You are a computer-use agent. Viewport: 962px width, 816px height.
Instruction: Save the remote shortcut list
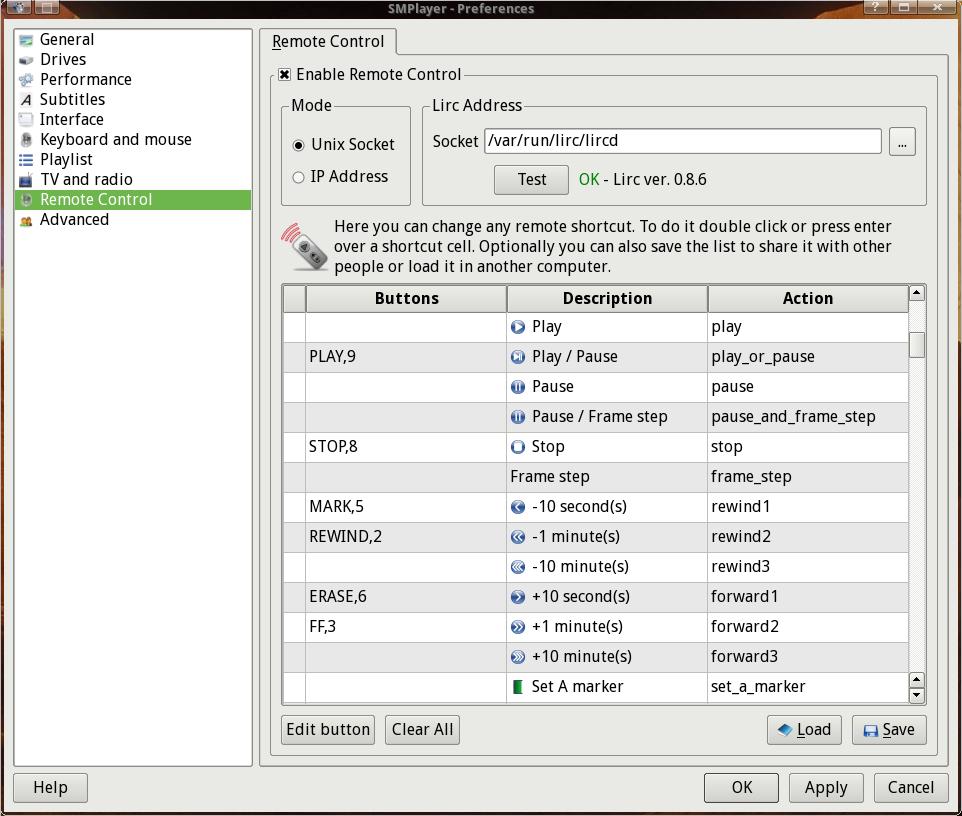coord(889,729)
